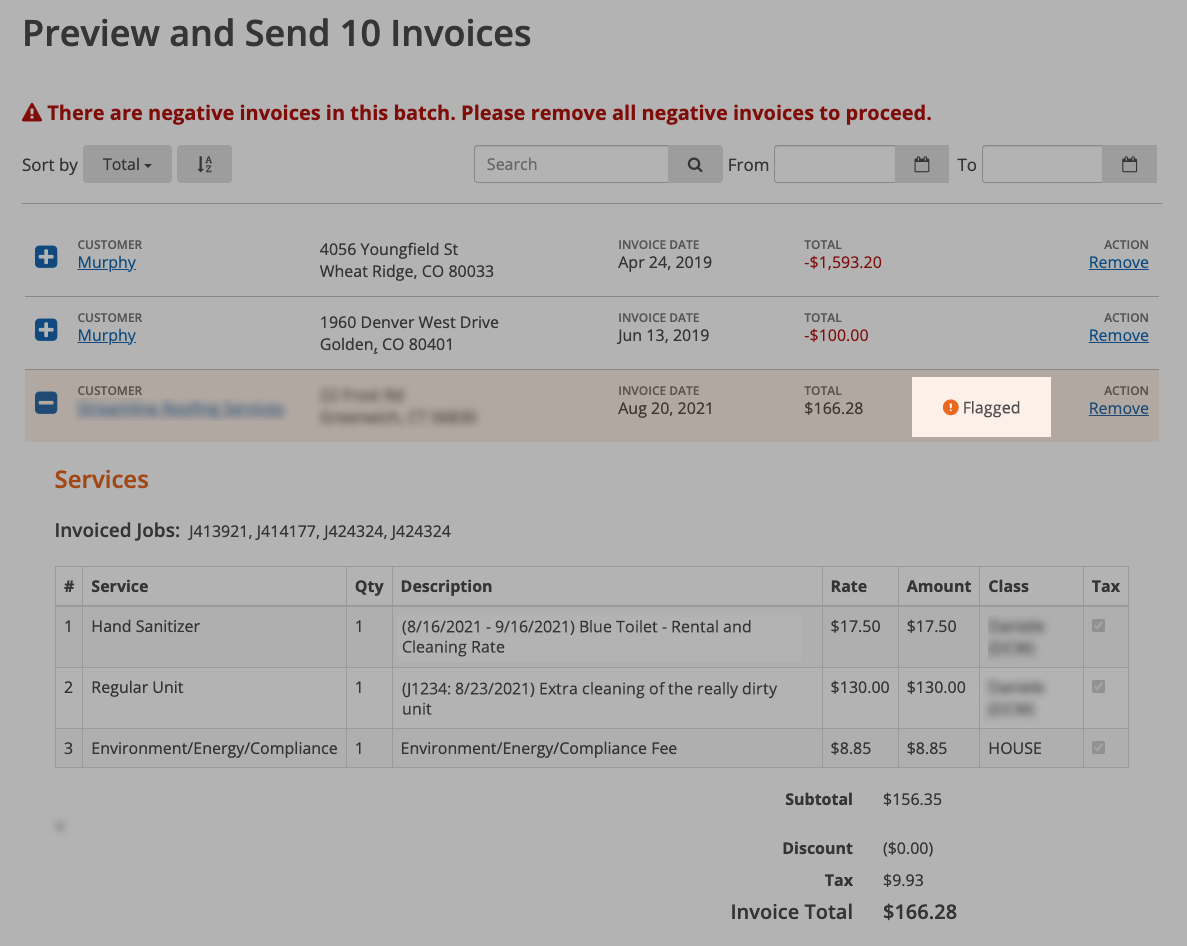Open the To date calendar picker

click(1129, 164)
